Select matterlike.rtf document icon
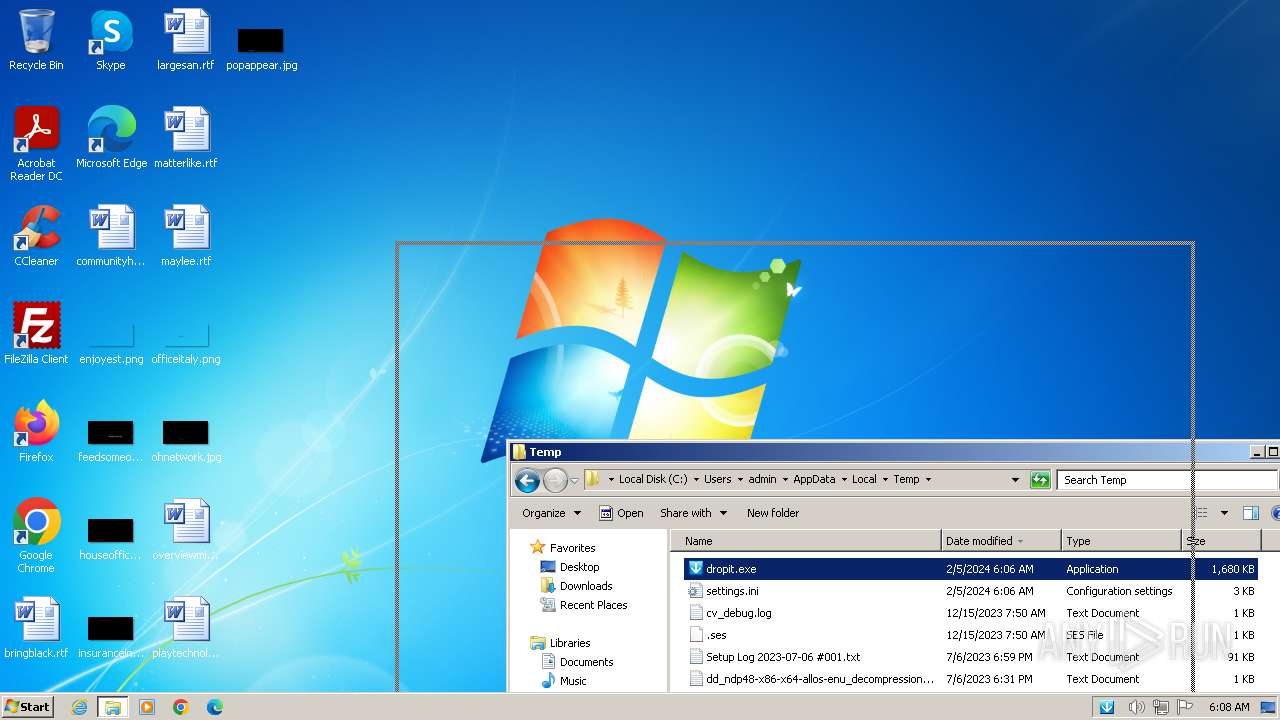 tap(186, 138)
